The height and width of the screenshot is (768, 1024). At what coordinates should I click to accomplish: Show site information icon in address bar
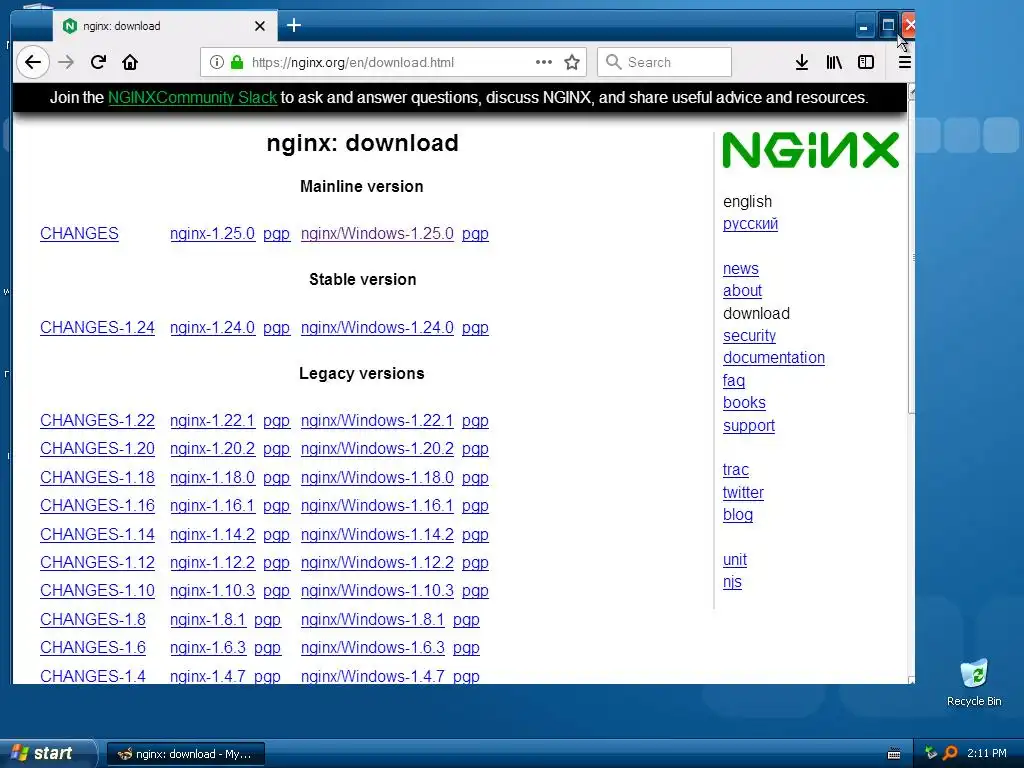pyautogui.click(x=217, y=62)
